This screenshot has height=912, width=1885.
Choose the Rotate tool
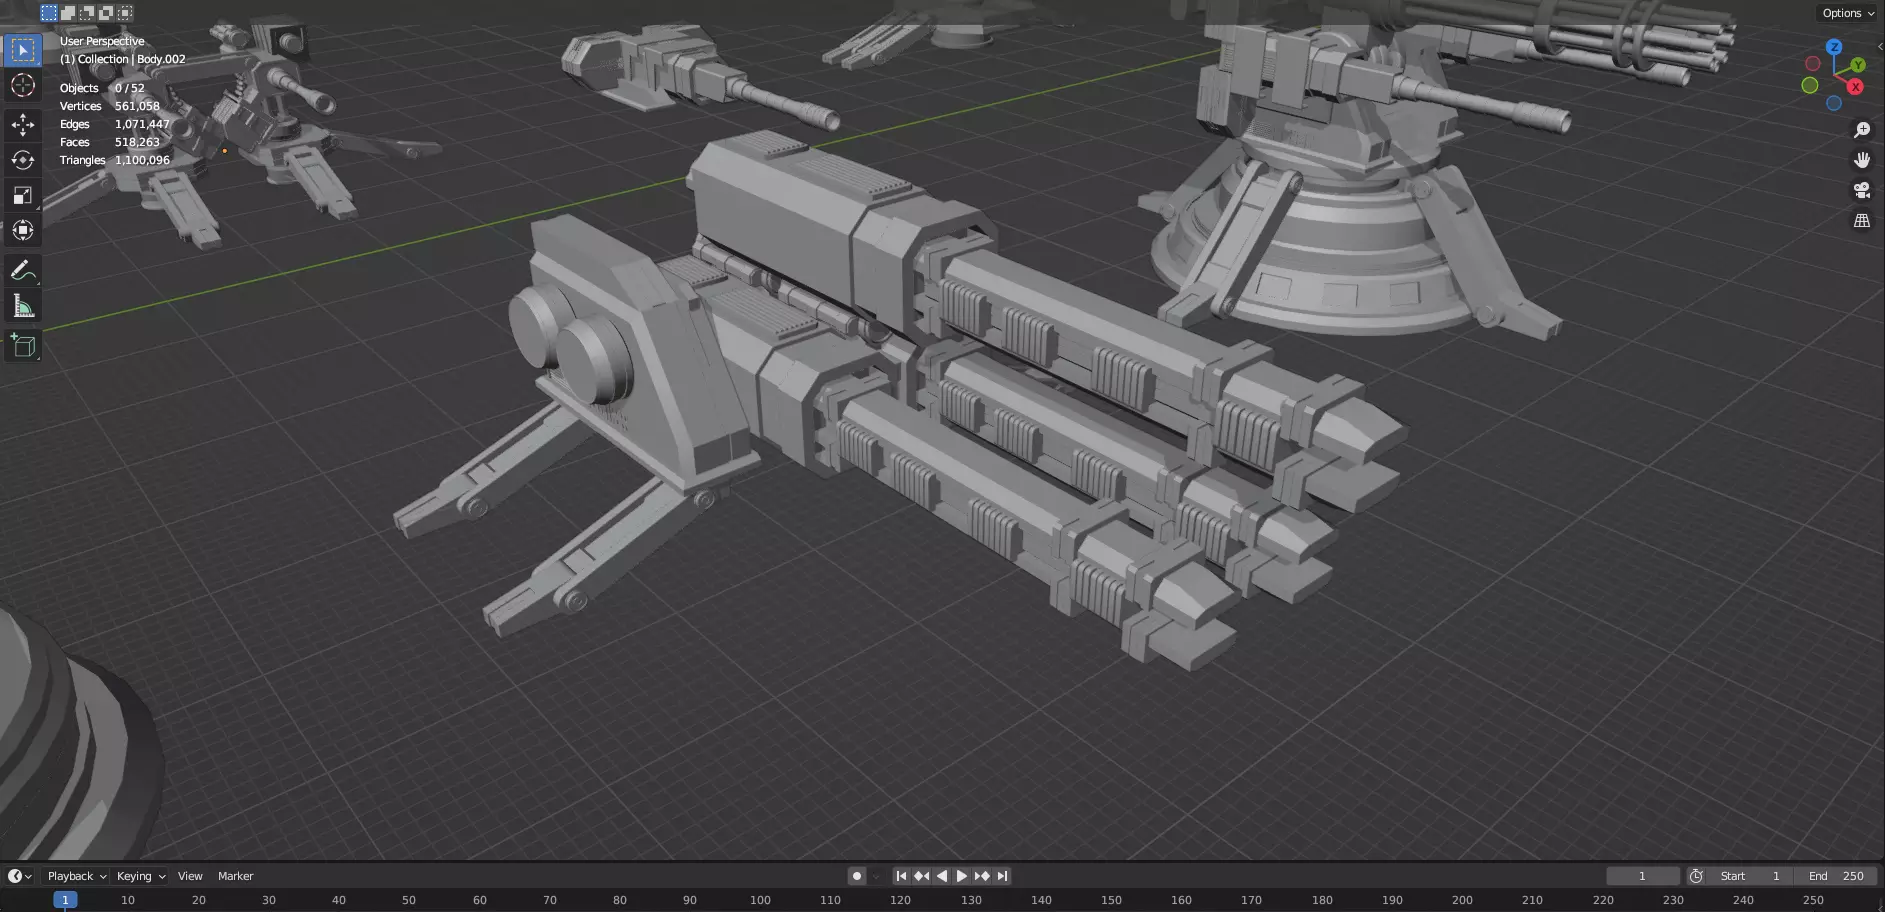click(23, 160)
